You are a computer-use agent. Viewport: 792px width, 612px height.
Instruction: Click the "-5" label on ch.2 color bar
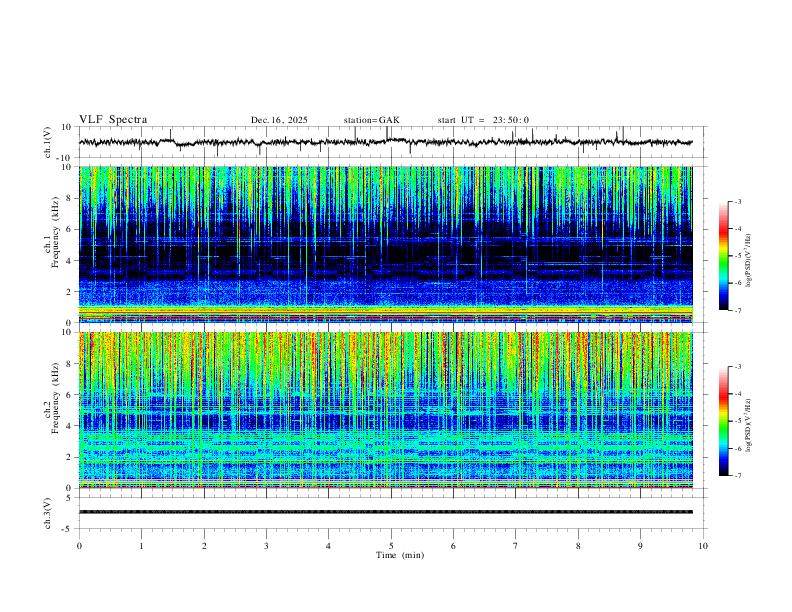tap(738, 421)
